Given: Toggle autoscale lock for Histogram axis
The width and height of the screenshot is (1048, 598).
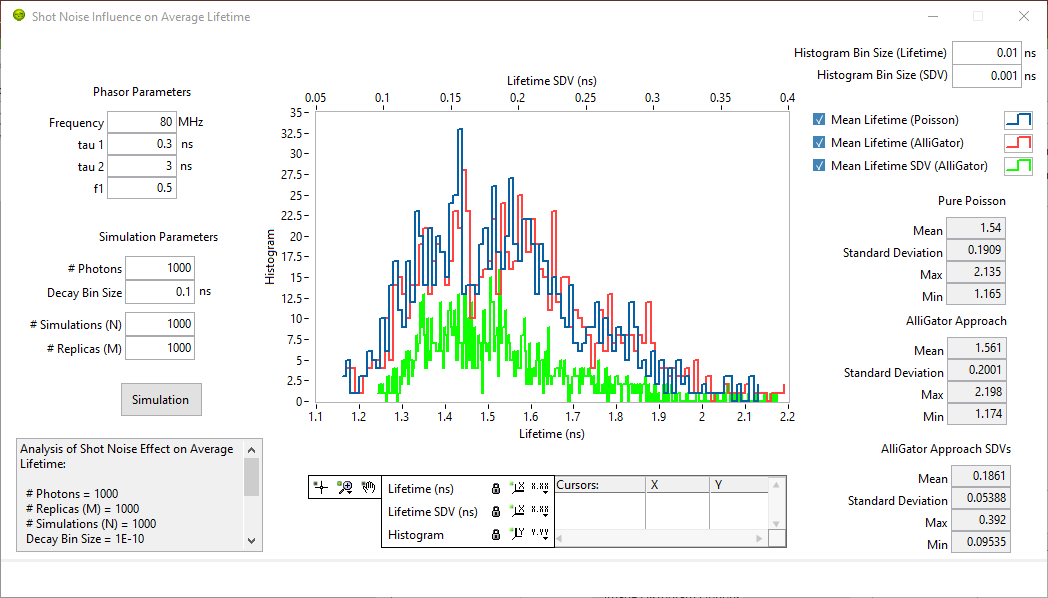Looking at the screenshot, I should [496, 534].
